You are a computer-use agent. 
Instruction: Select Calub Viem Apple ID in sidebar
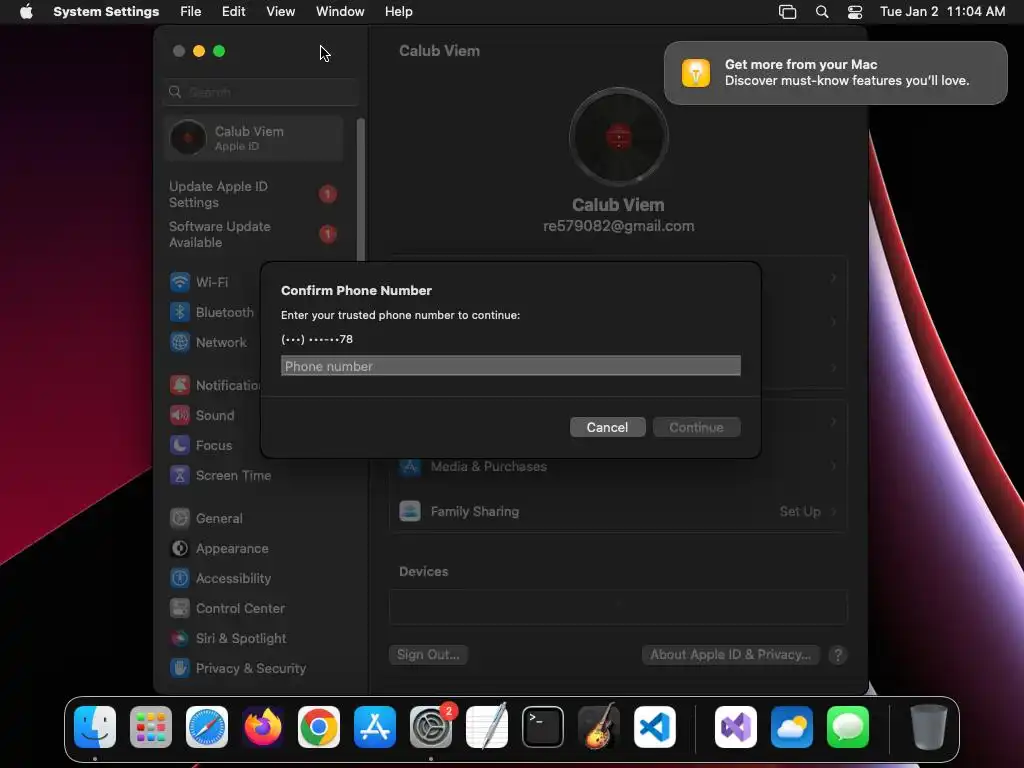[x=253, y=138]
